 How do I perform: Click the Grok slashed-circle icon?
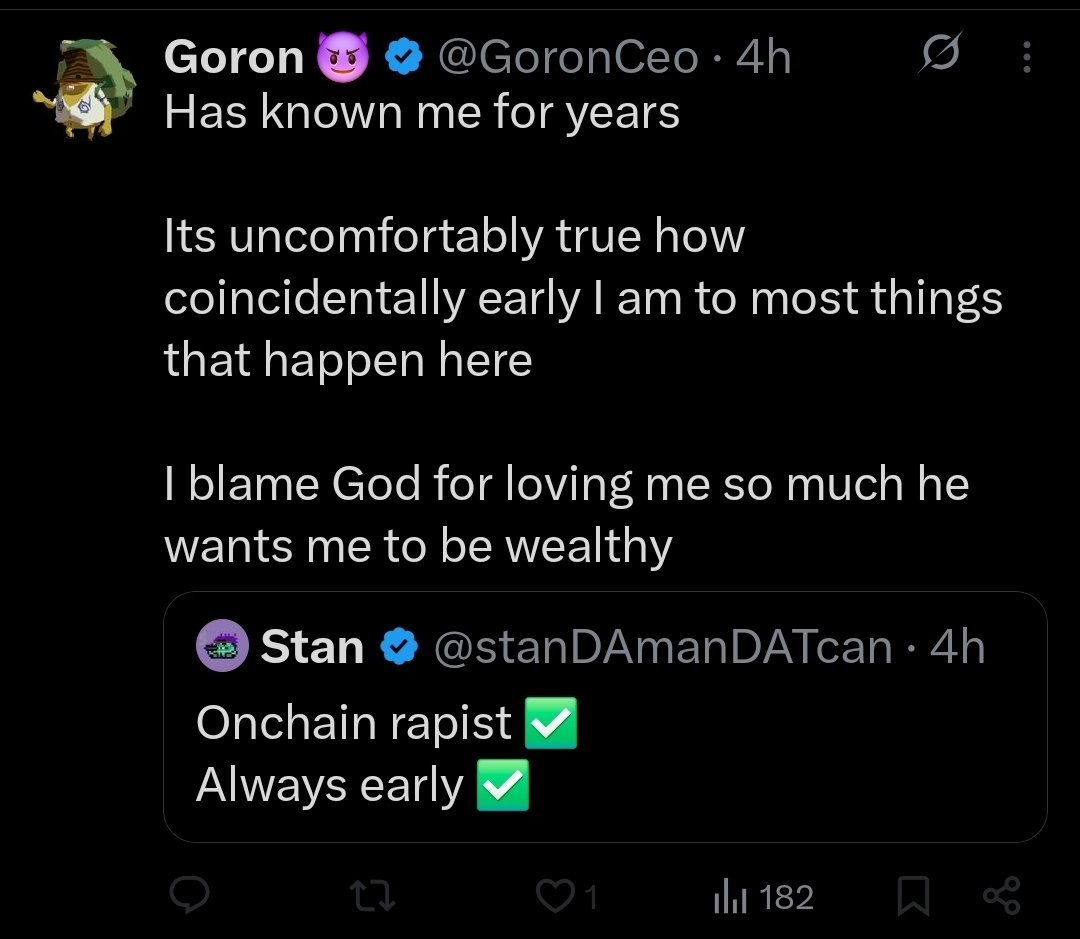click(x=941, y=56)
